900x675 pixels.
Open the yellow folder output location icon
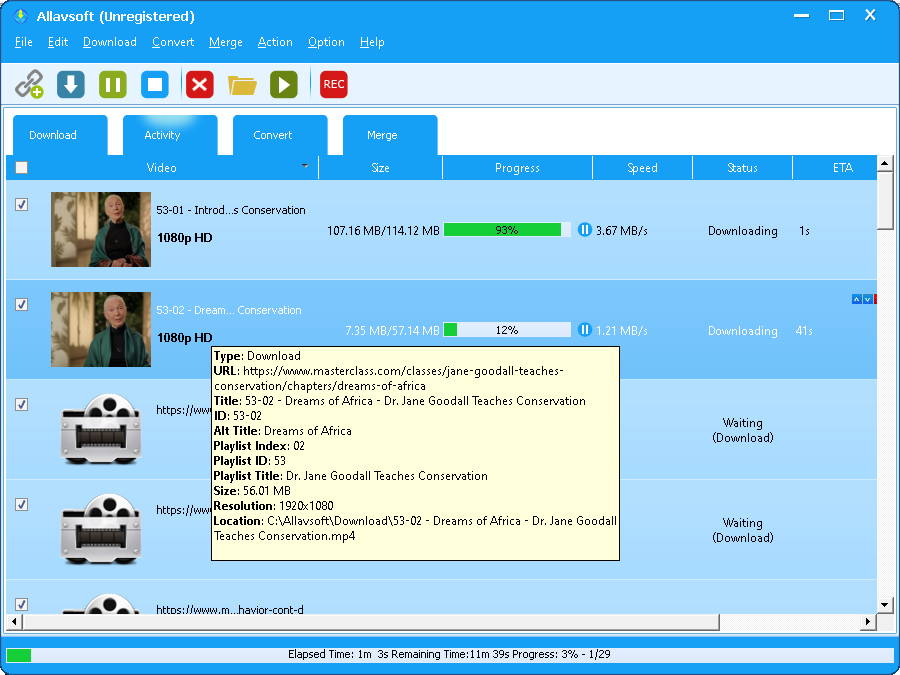coord(242,85)
